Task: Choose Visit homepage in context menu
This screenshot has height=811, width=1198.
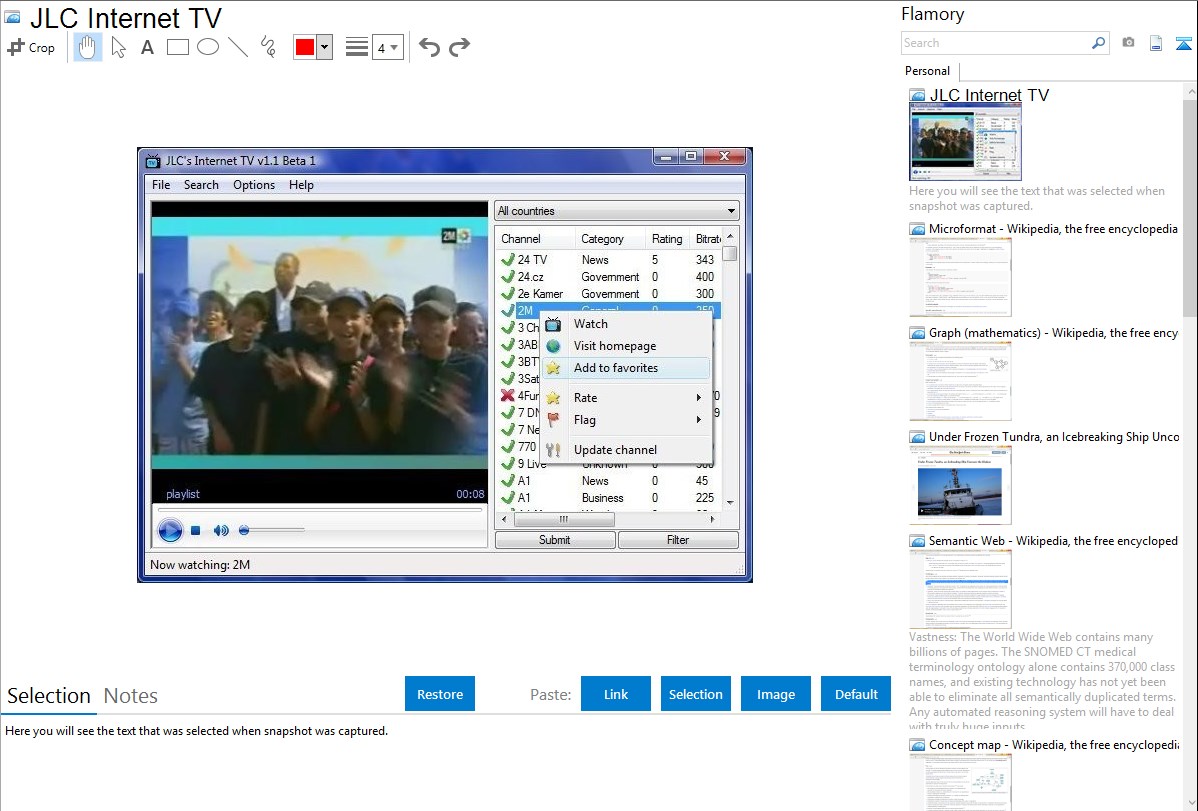Action: click(x=626, y=345)
